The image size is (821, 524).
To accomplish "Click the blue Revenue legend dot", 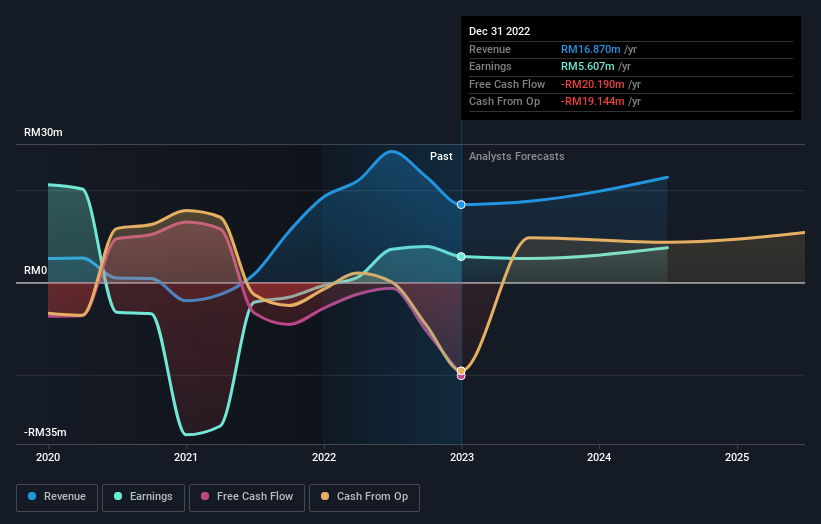I will click(32, 496).
